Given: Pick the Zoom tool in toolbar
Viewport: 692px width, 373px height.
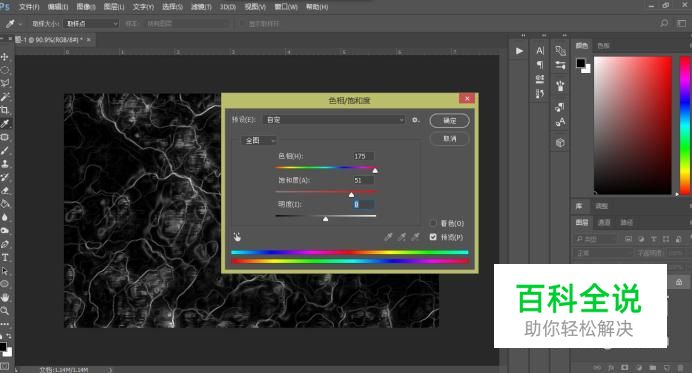Looking at the screenshot, I should [5, 311].
